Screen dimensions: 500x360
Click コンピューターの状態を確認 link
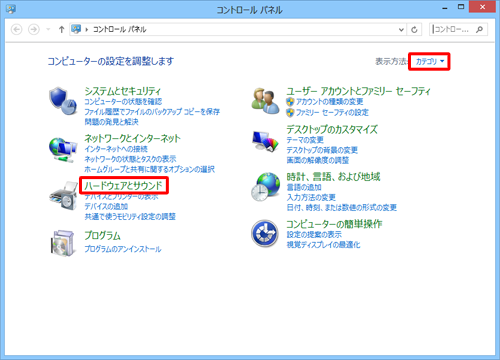[x=123, y=101]
